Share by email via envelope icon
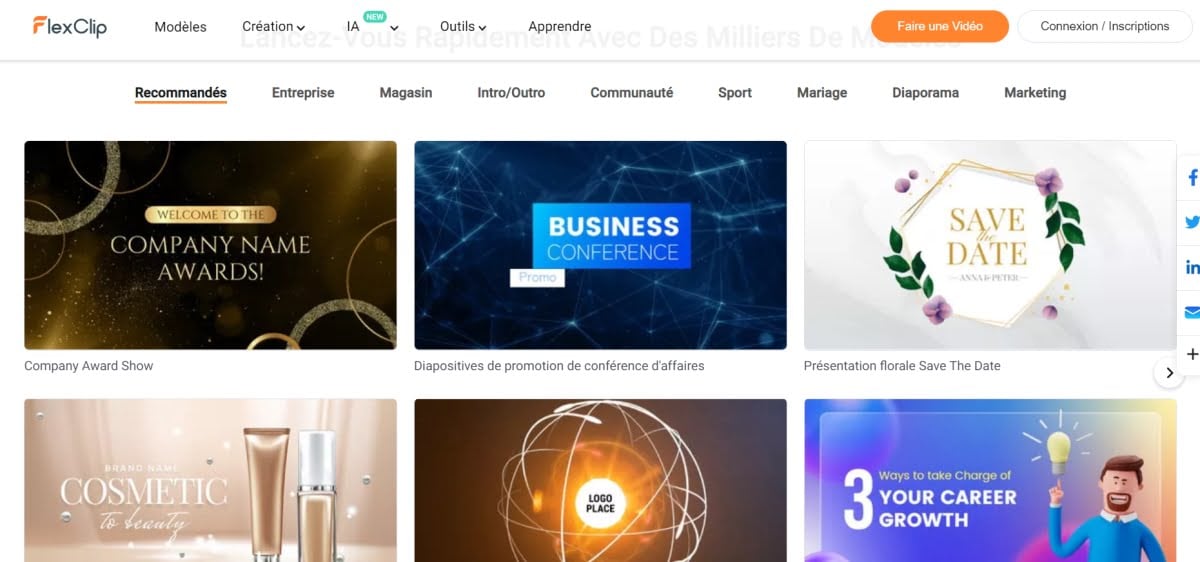 pos(1191,312)
